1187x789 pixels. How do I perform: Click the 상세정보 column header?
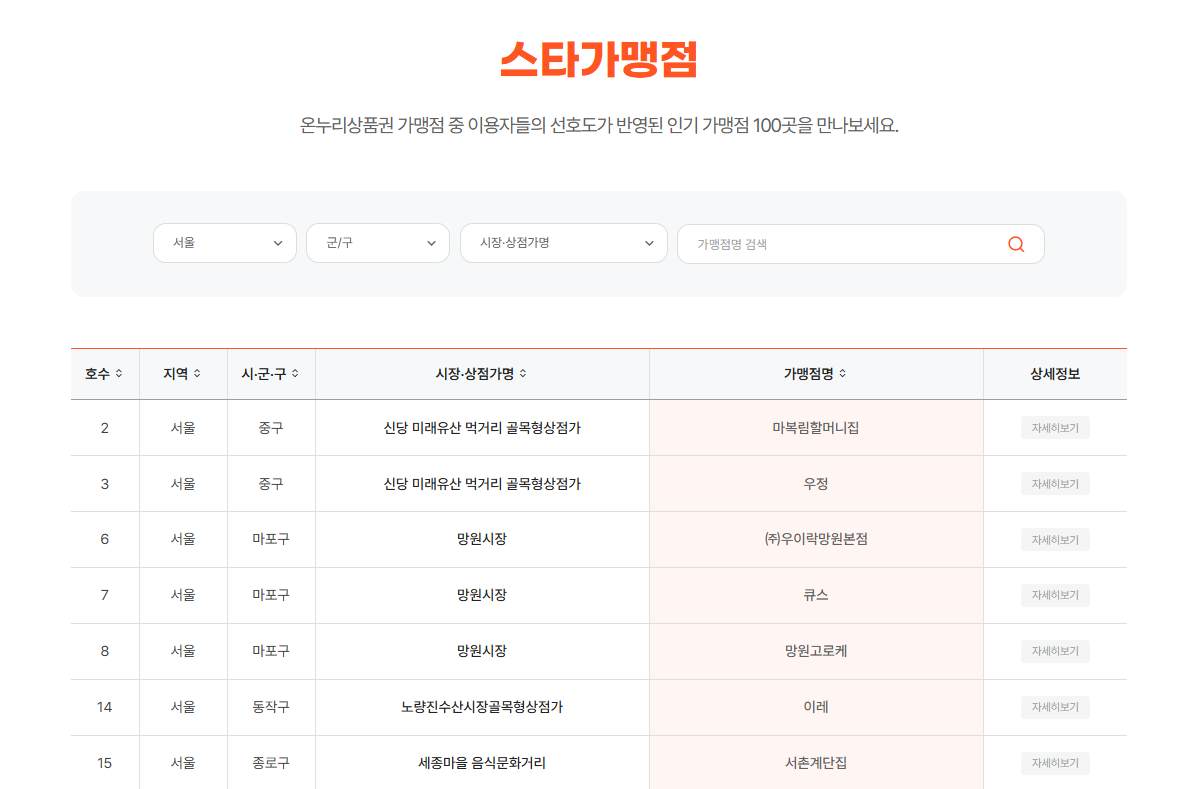pos(1055,373)
